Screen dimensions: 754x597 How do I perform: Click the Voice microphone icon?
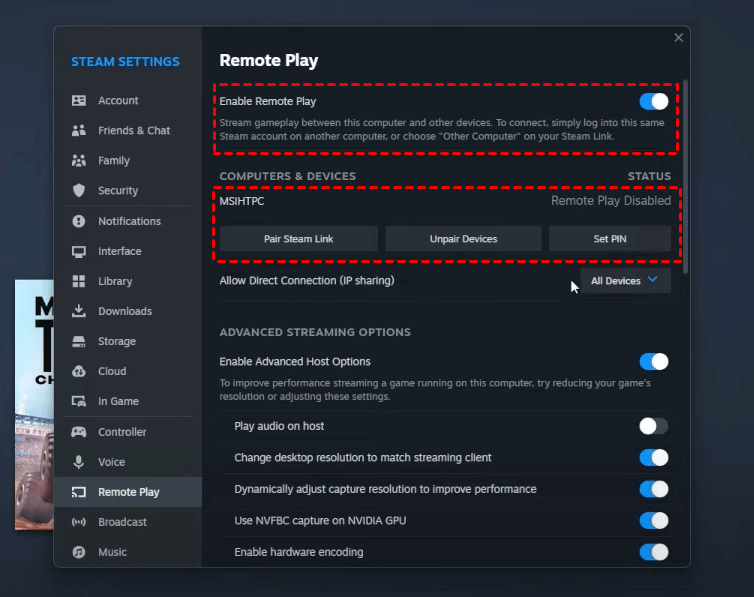tap(79, 462)
